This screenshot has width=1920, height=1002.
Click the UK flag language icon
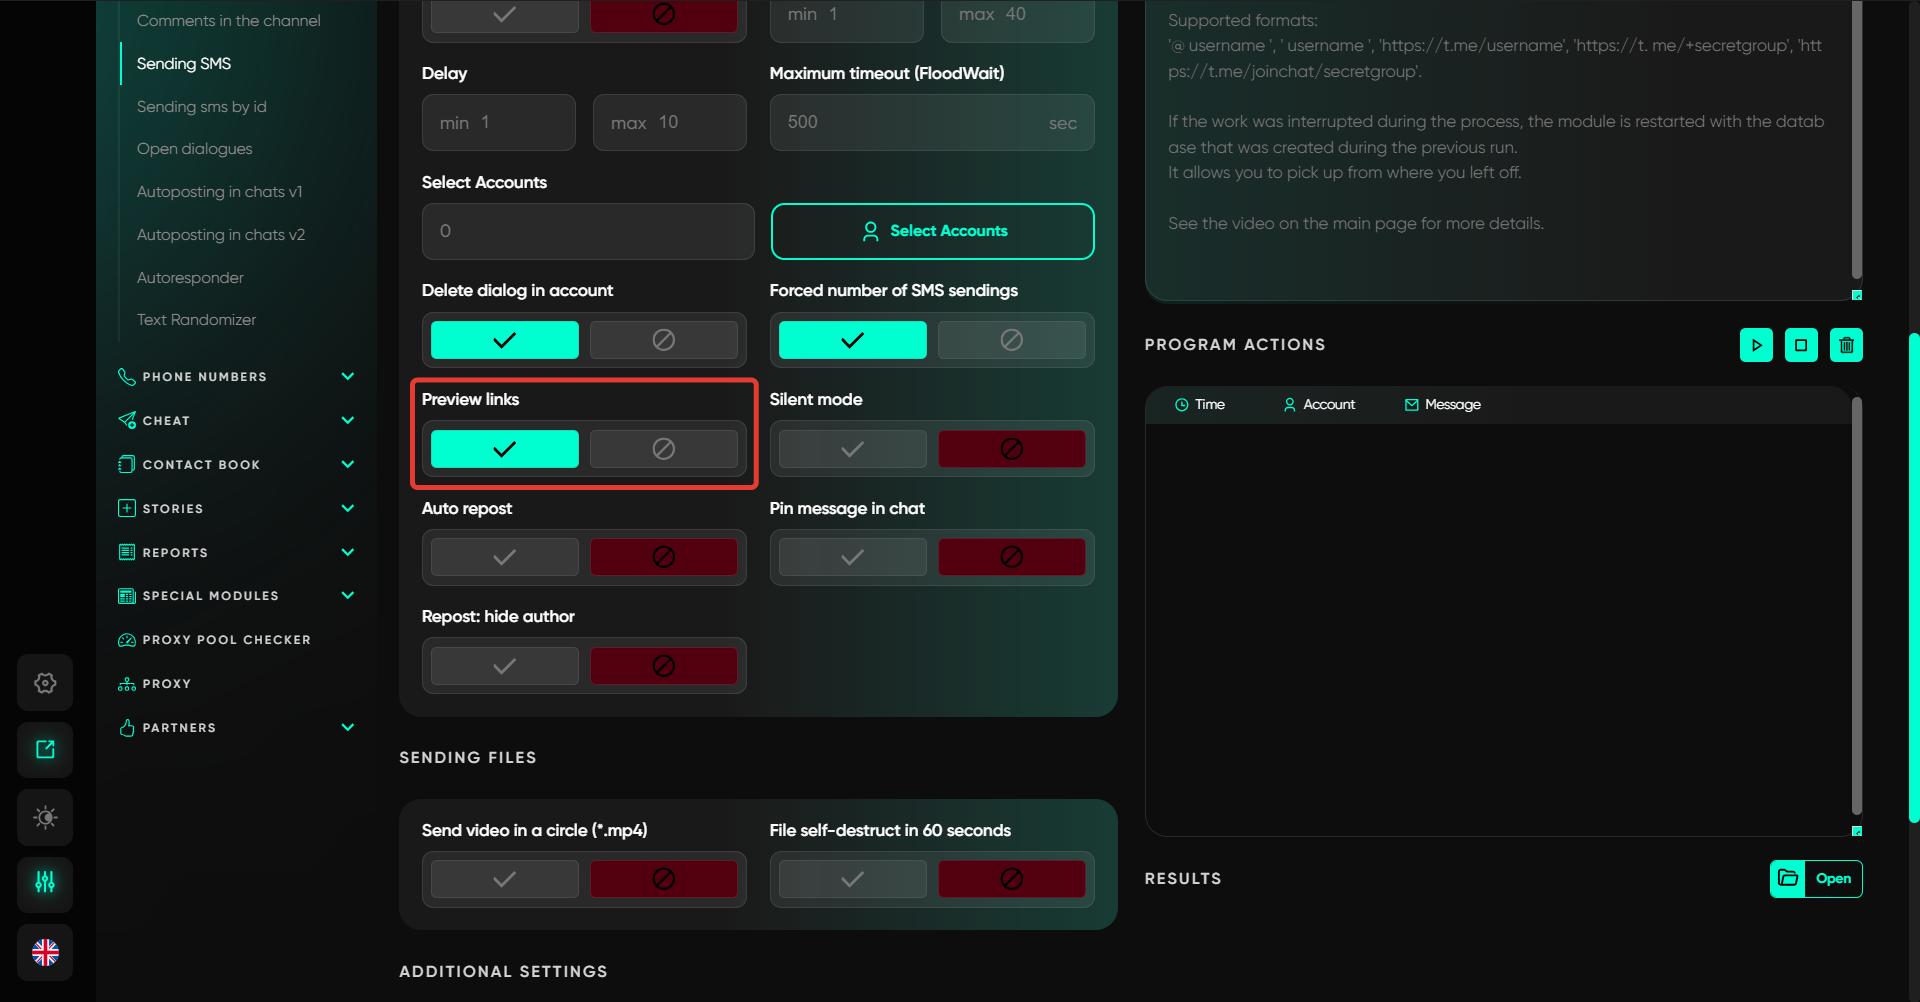pos(45,952)
